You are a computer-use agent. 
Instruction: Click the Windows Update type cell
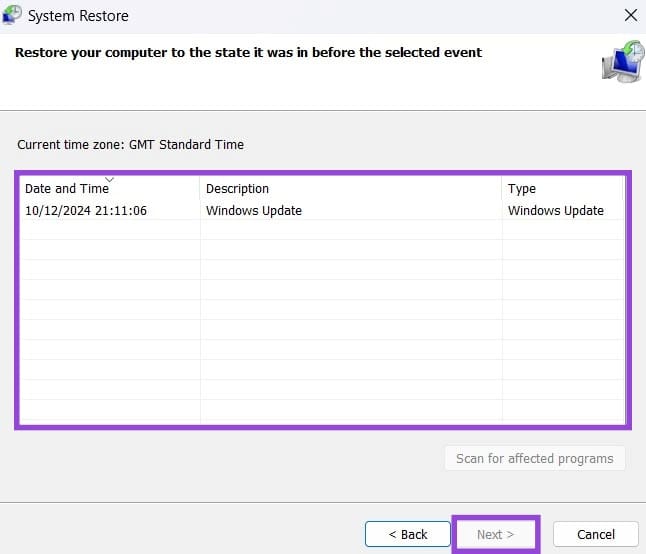[555, 210]
